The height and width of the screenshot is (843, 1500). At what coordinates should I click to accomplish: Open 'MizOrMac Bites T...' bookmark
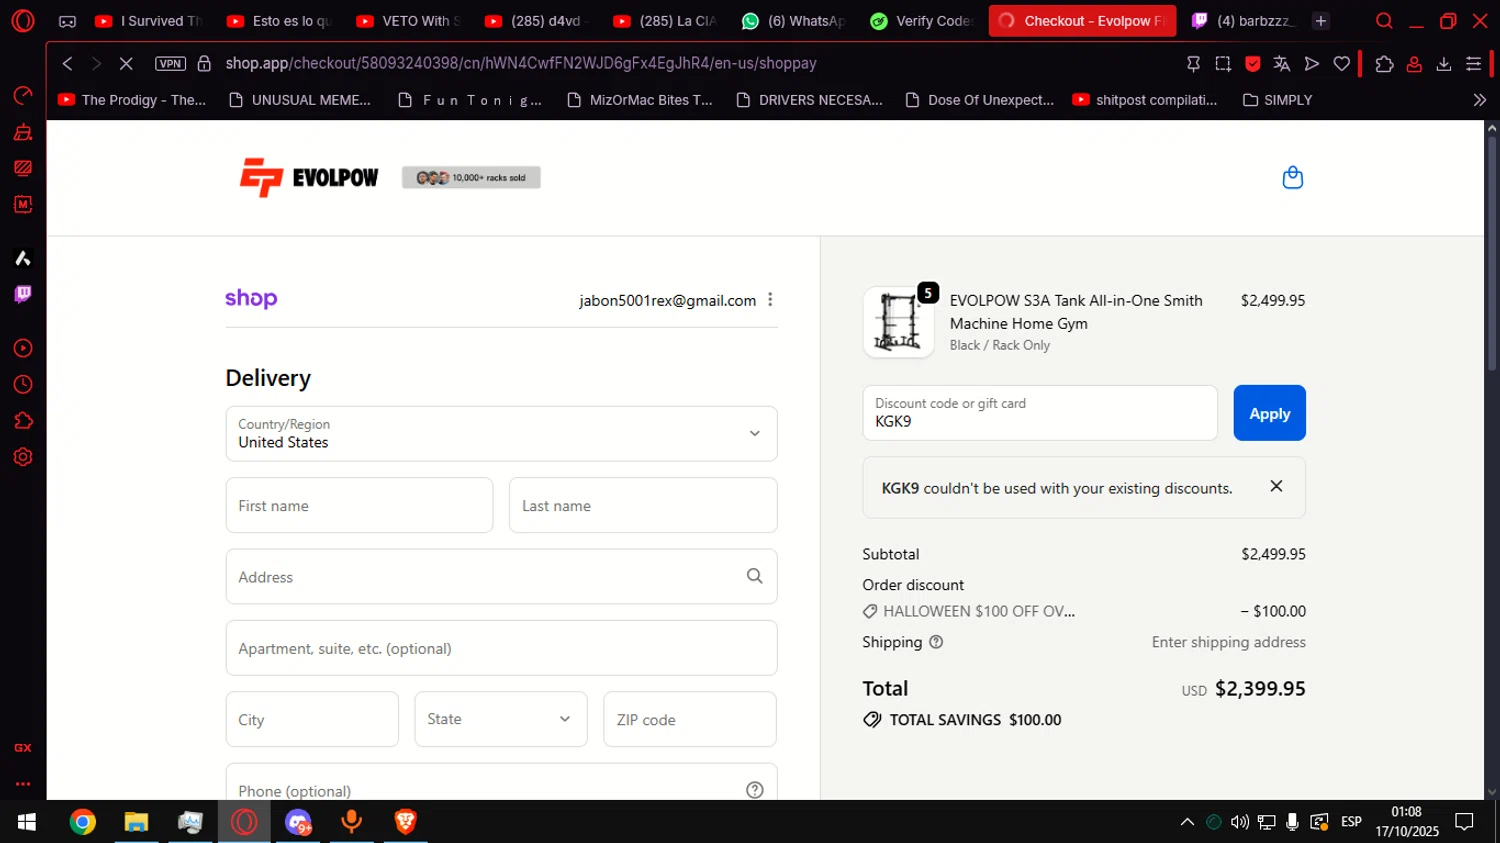(640, 100)
